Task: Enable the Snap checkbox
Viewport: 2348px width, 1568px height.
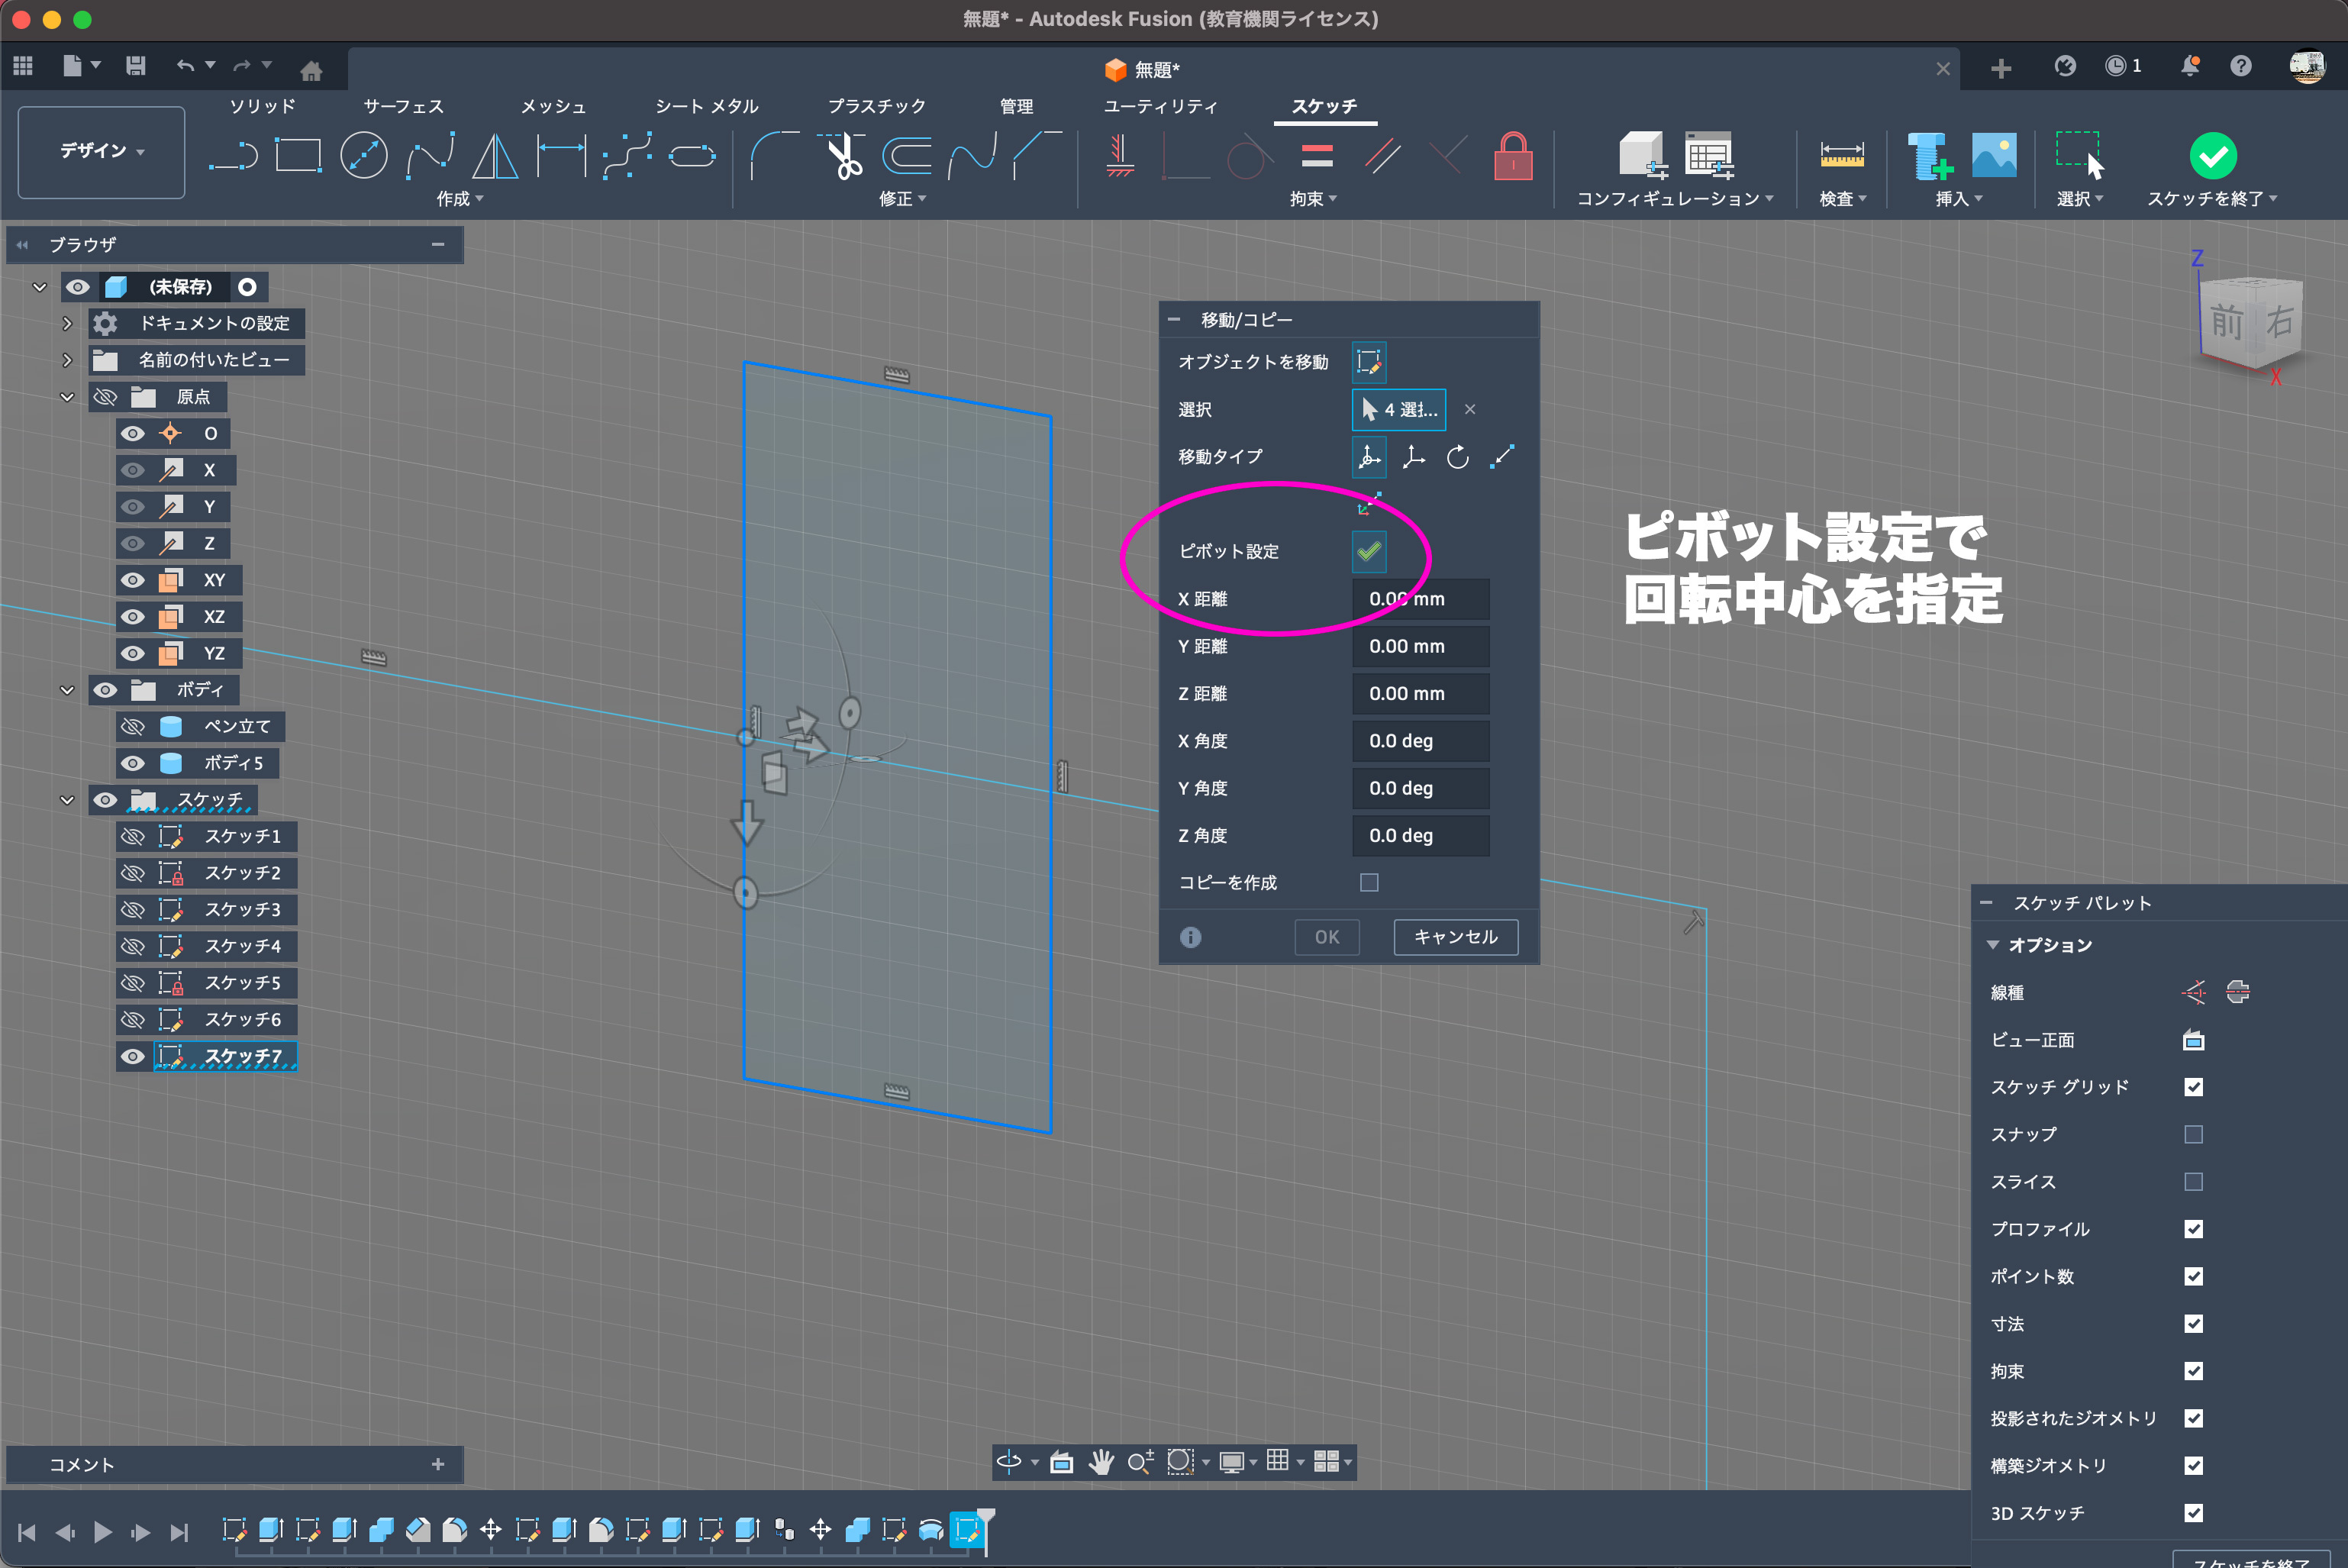Action: [x=2193, y=1135]
